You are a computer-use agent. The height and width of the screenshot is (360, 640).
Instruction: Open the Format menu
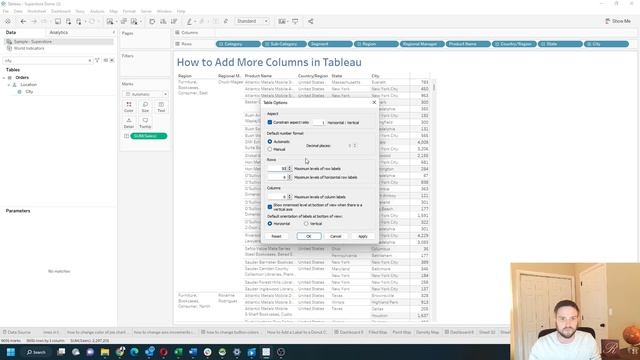pyautogui.click(x=129, y=11)
